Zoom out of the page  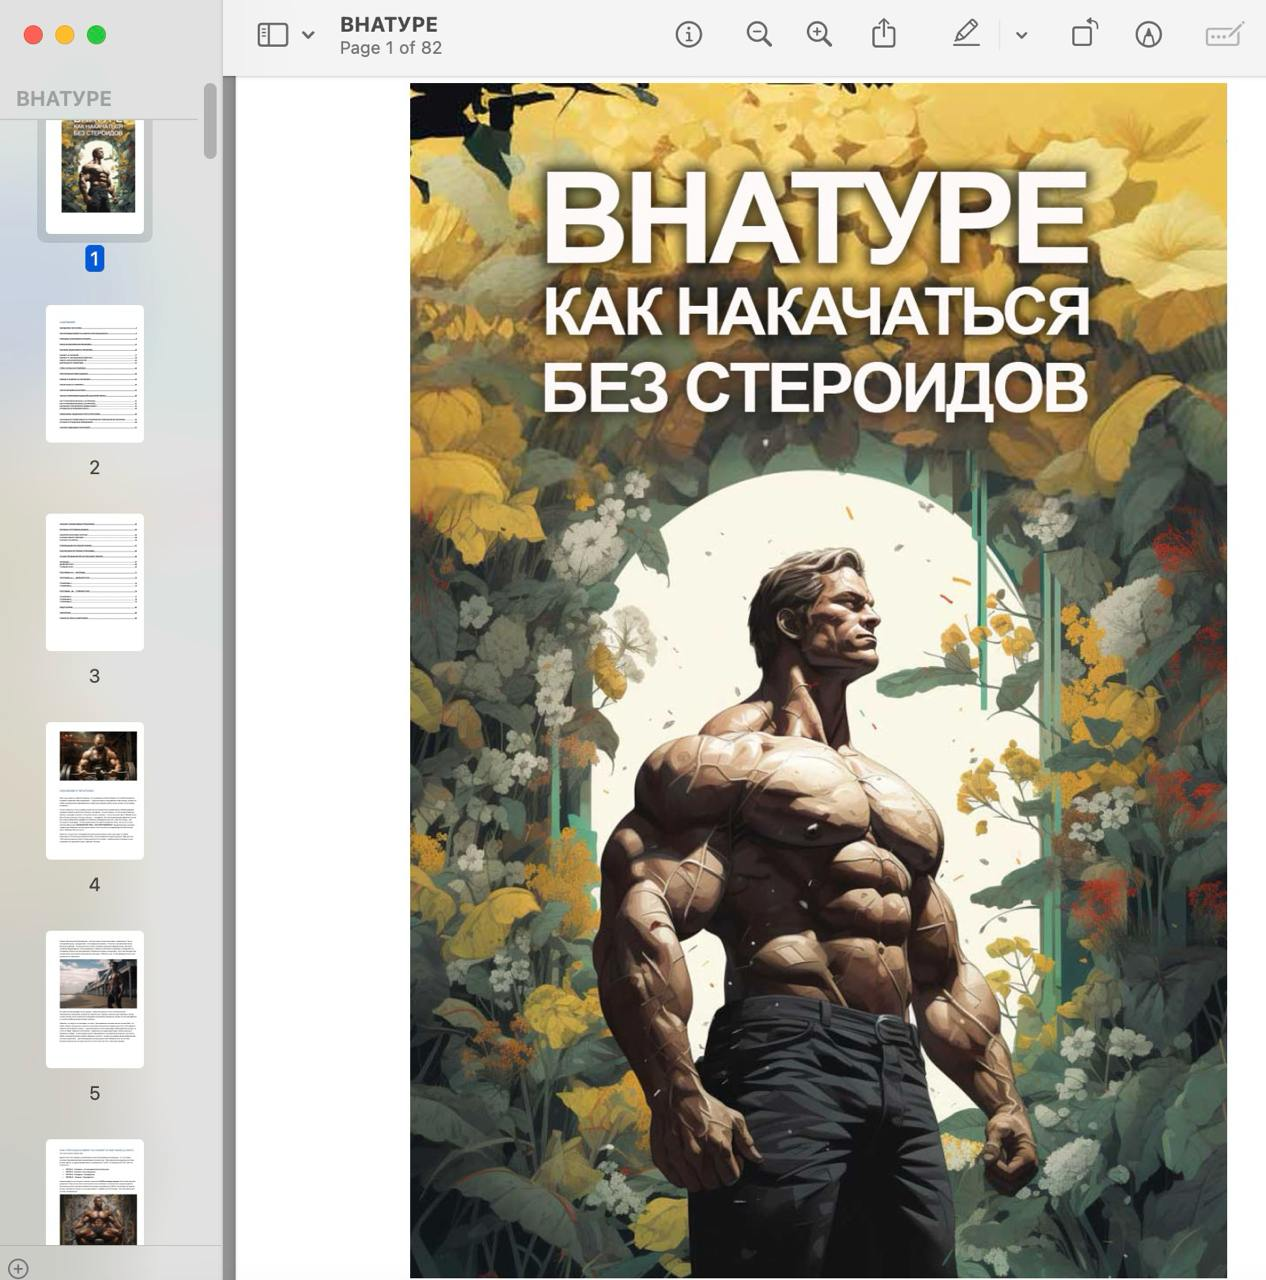[759, 35]
